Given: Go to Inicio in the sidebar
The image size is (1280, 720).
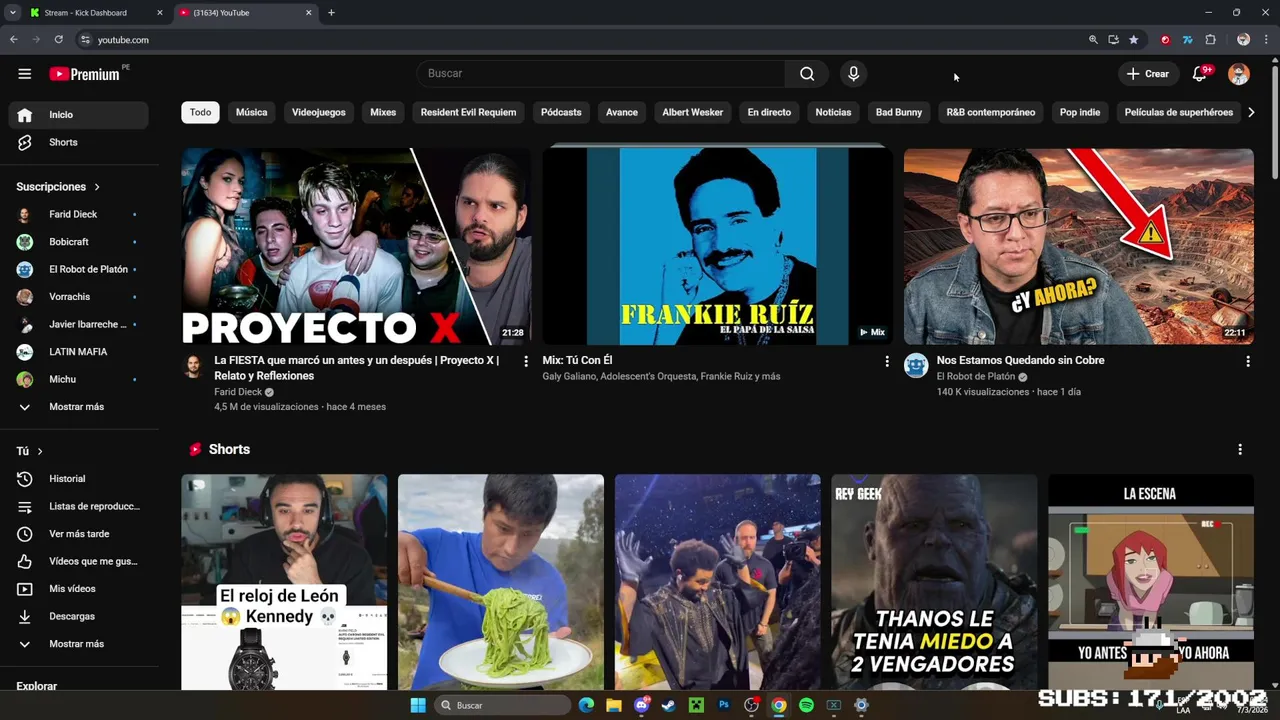Looking at the screenshot, I should point(79,115).
